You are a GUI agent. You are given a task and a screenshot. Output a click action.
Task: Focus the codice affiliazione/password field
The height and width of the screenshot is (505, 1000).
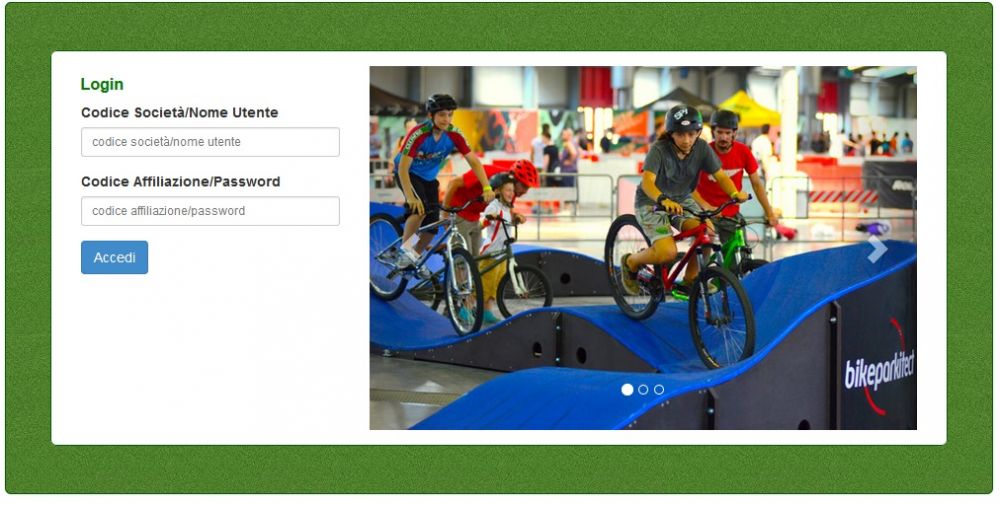[x=210, y=211]
